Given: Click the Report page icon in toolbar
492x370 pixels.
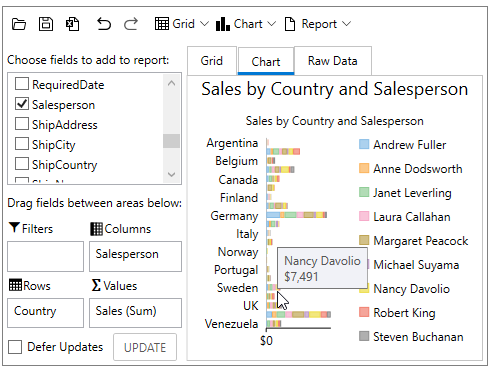Looking at the screenshot, I should 290,24.
